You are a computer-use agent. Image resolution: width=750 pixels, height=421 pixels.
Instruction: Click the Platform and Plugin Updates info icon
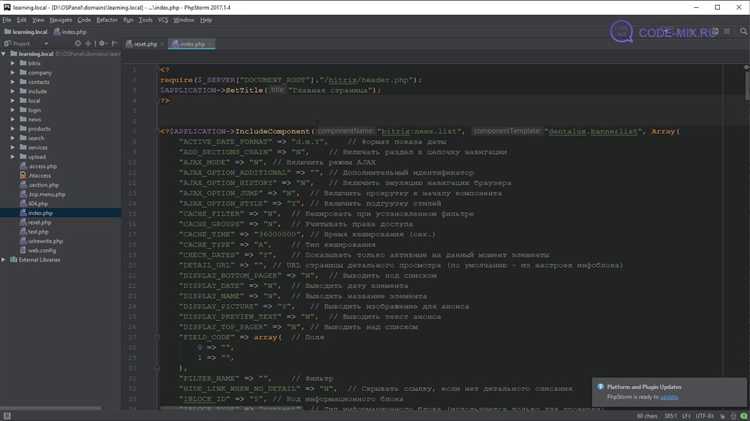coord(600,387)
